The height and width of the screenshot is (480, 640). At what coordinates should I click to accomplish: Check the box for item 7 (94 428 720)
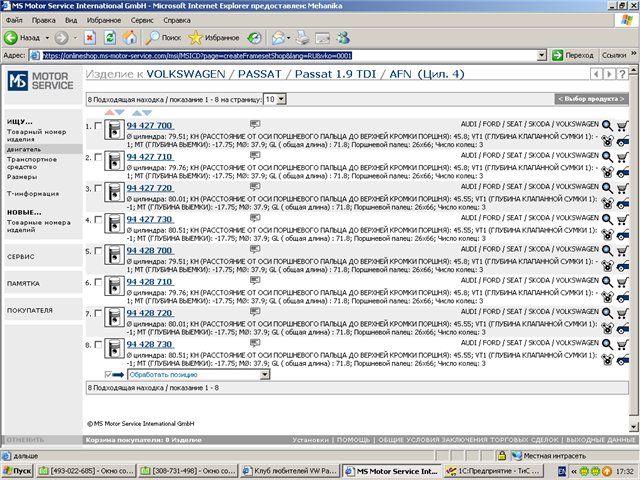(98, 313)
